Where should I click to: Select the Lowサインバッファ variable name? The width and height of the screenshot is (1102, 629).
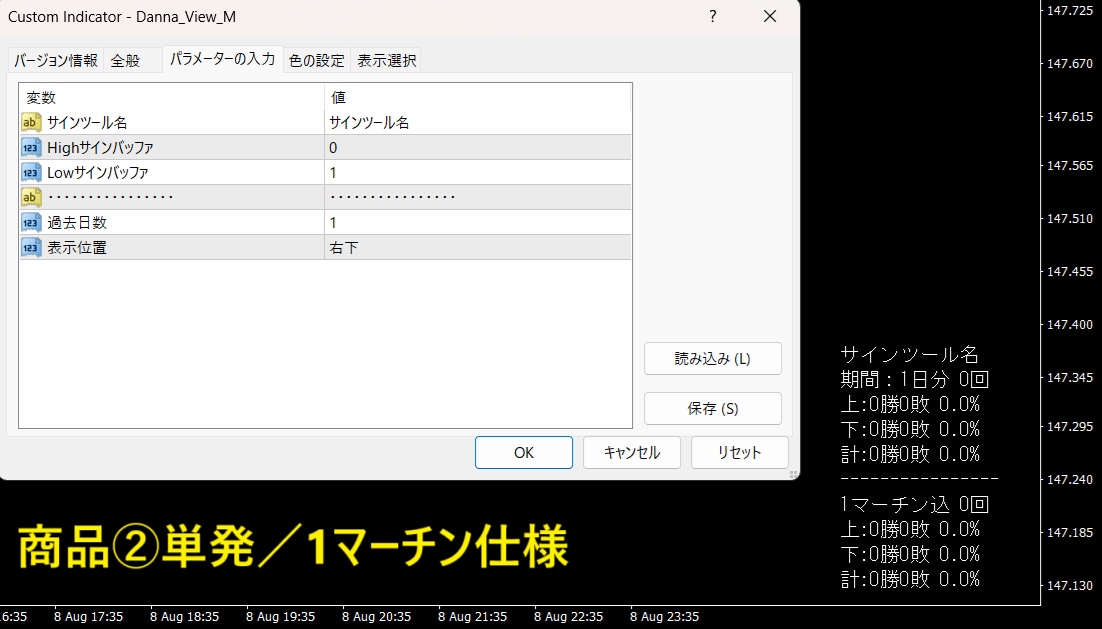coord(98,172)
